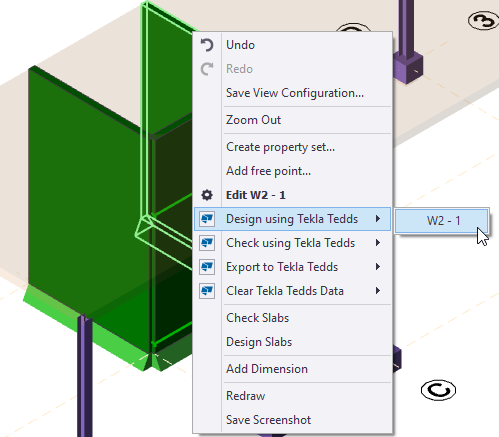Click grid line marker C
The width and height of the screenshot is (499, 437).
point(438,390)
